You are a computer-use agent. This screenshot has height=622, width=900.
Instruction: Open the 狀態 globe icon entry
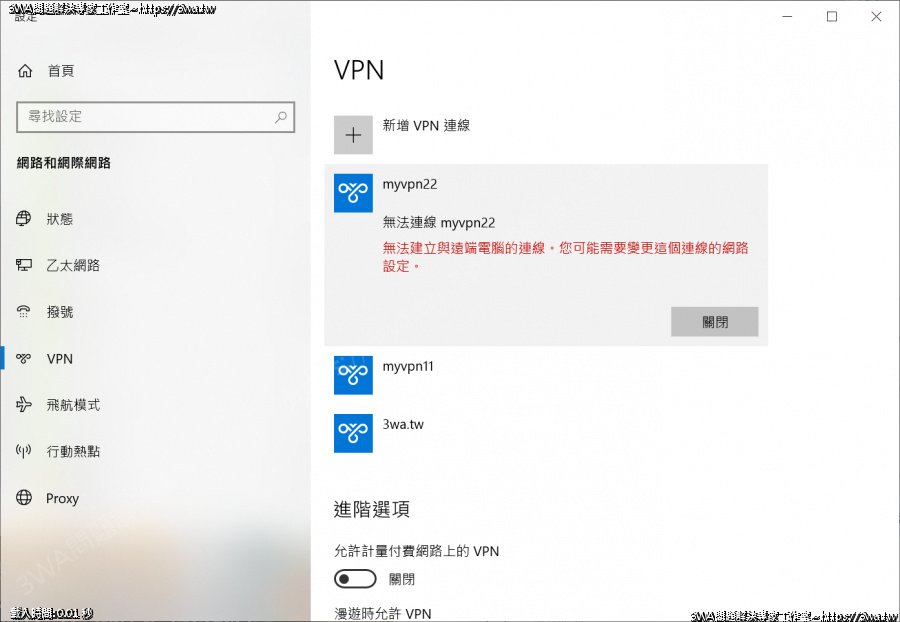(x=24, y=219)
